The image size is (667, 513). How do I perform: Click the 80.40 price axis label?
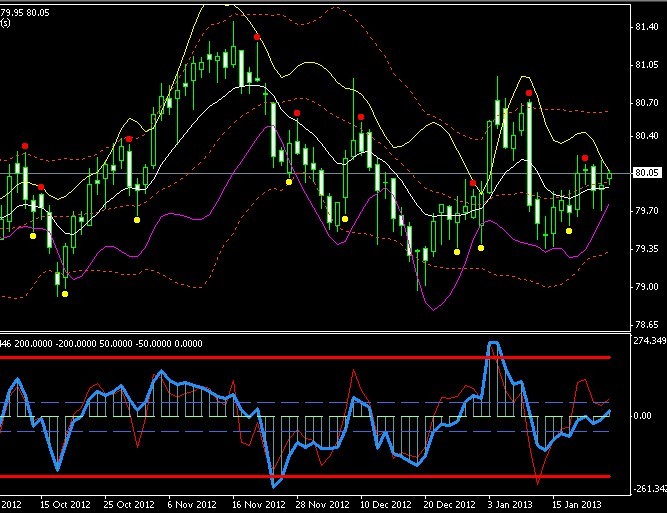coord(647,136)
